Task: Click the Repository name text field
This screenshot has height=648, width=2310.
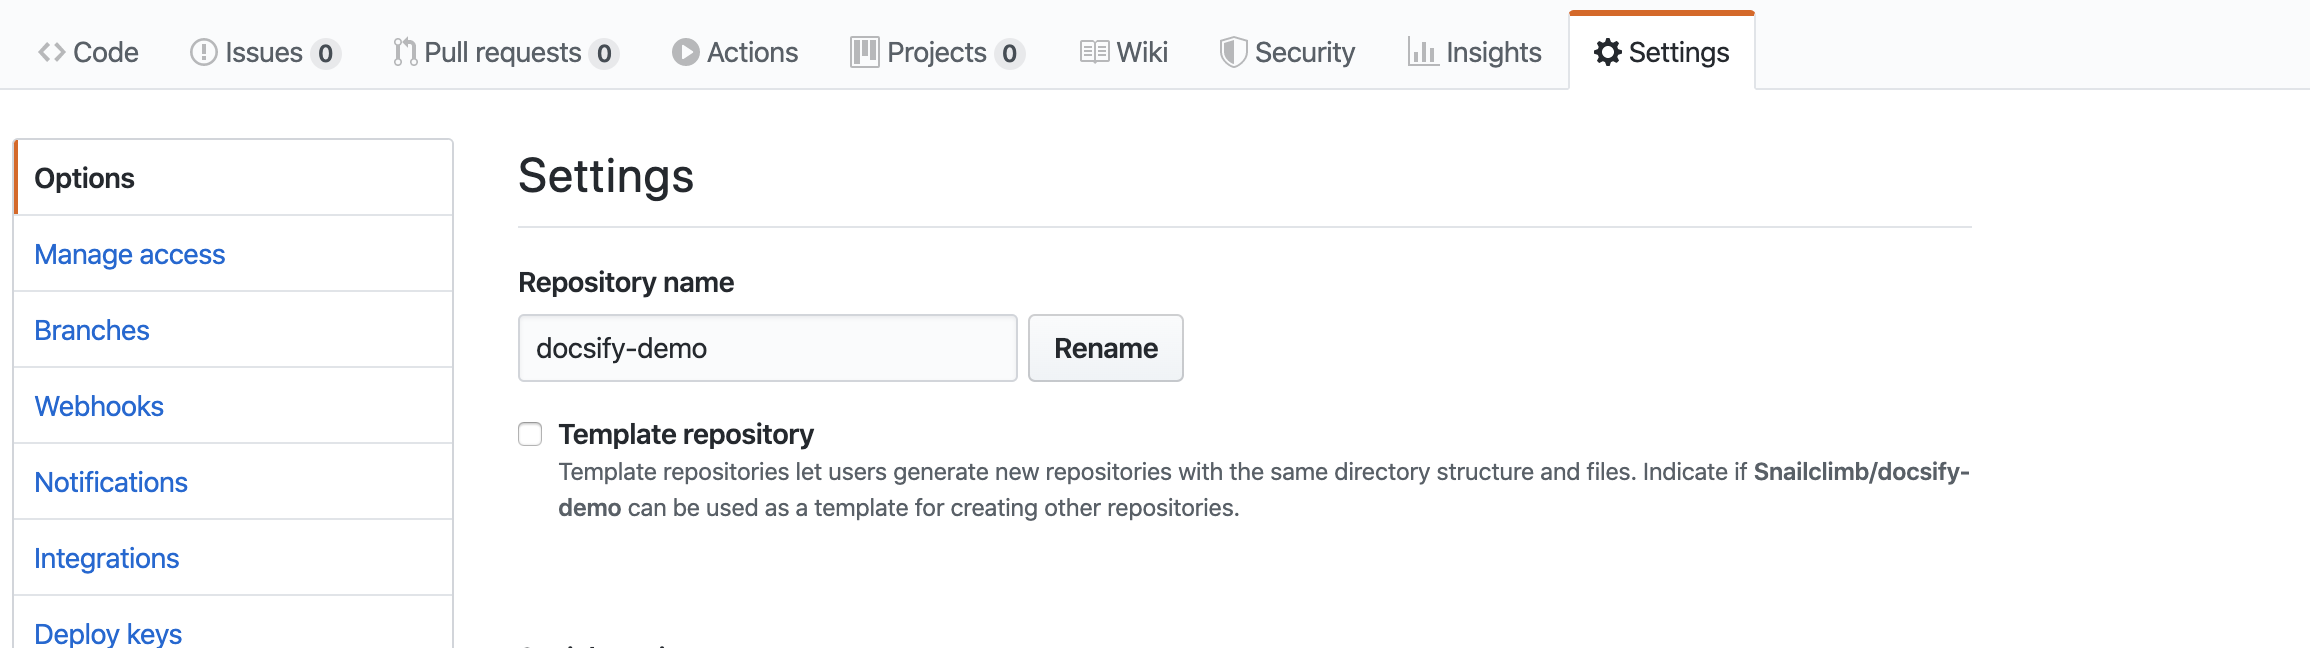Action: pyautogui.click(x=767, y=348)
